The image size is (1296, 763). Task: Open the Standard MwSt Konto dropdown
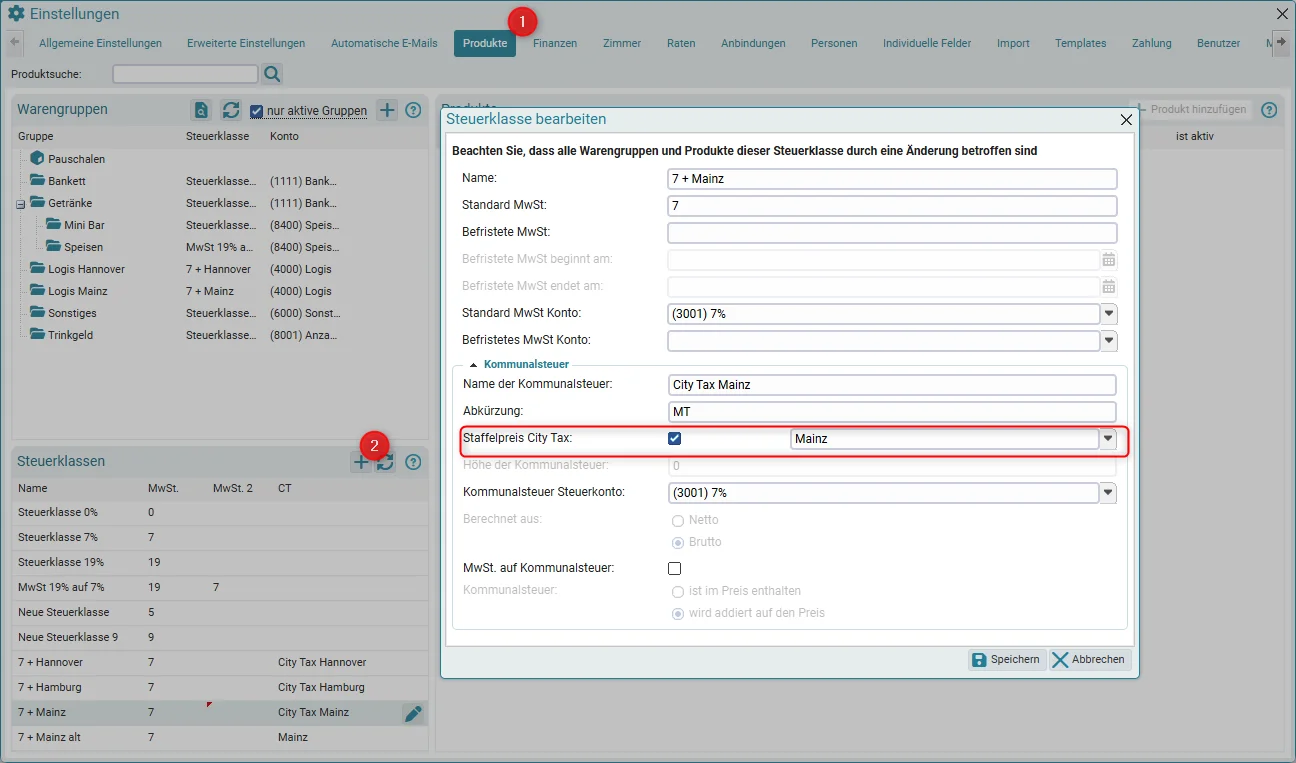(x=1109, y=314)
